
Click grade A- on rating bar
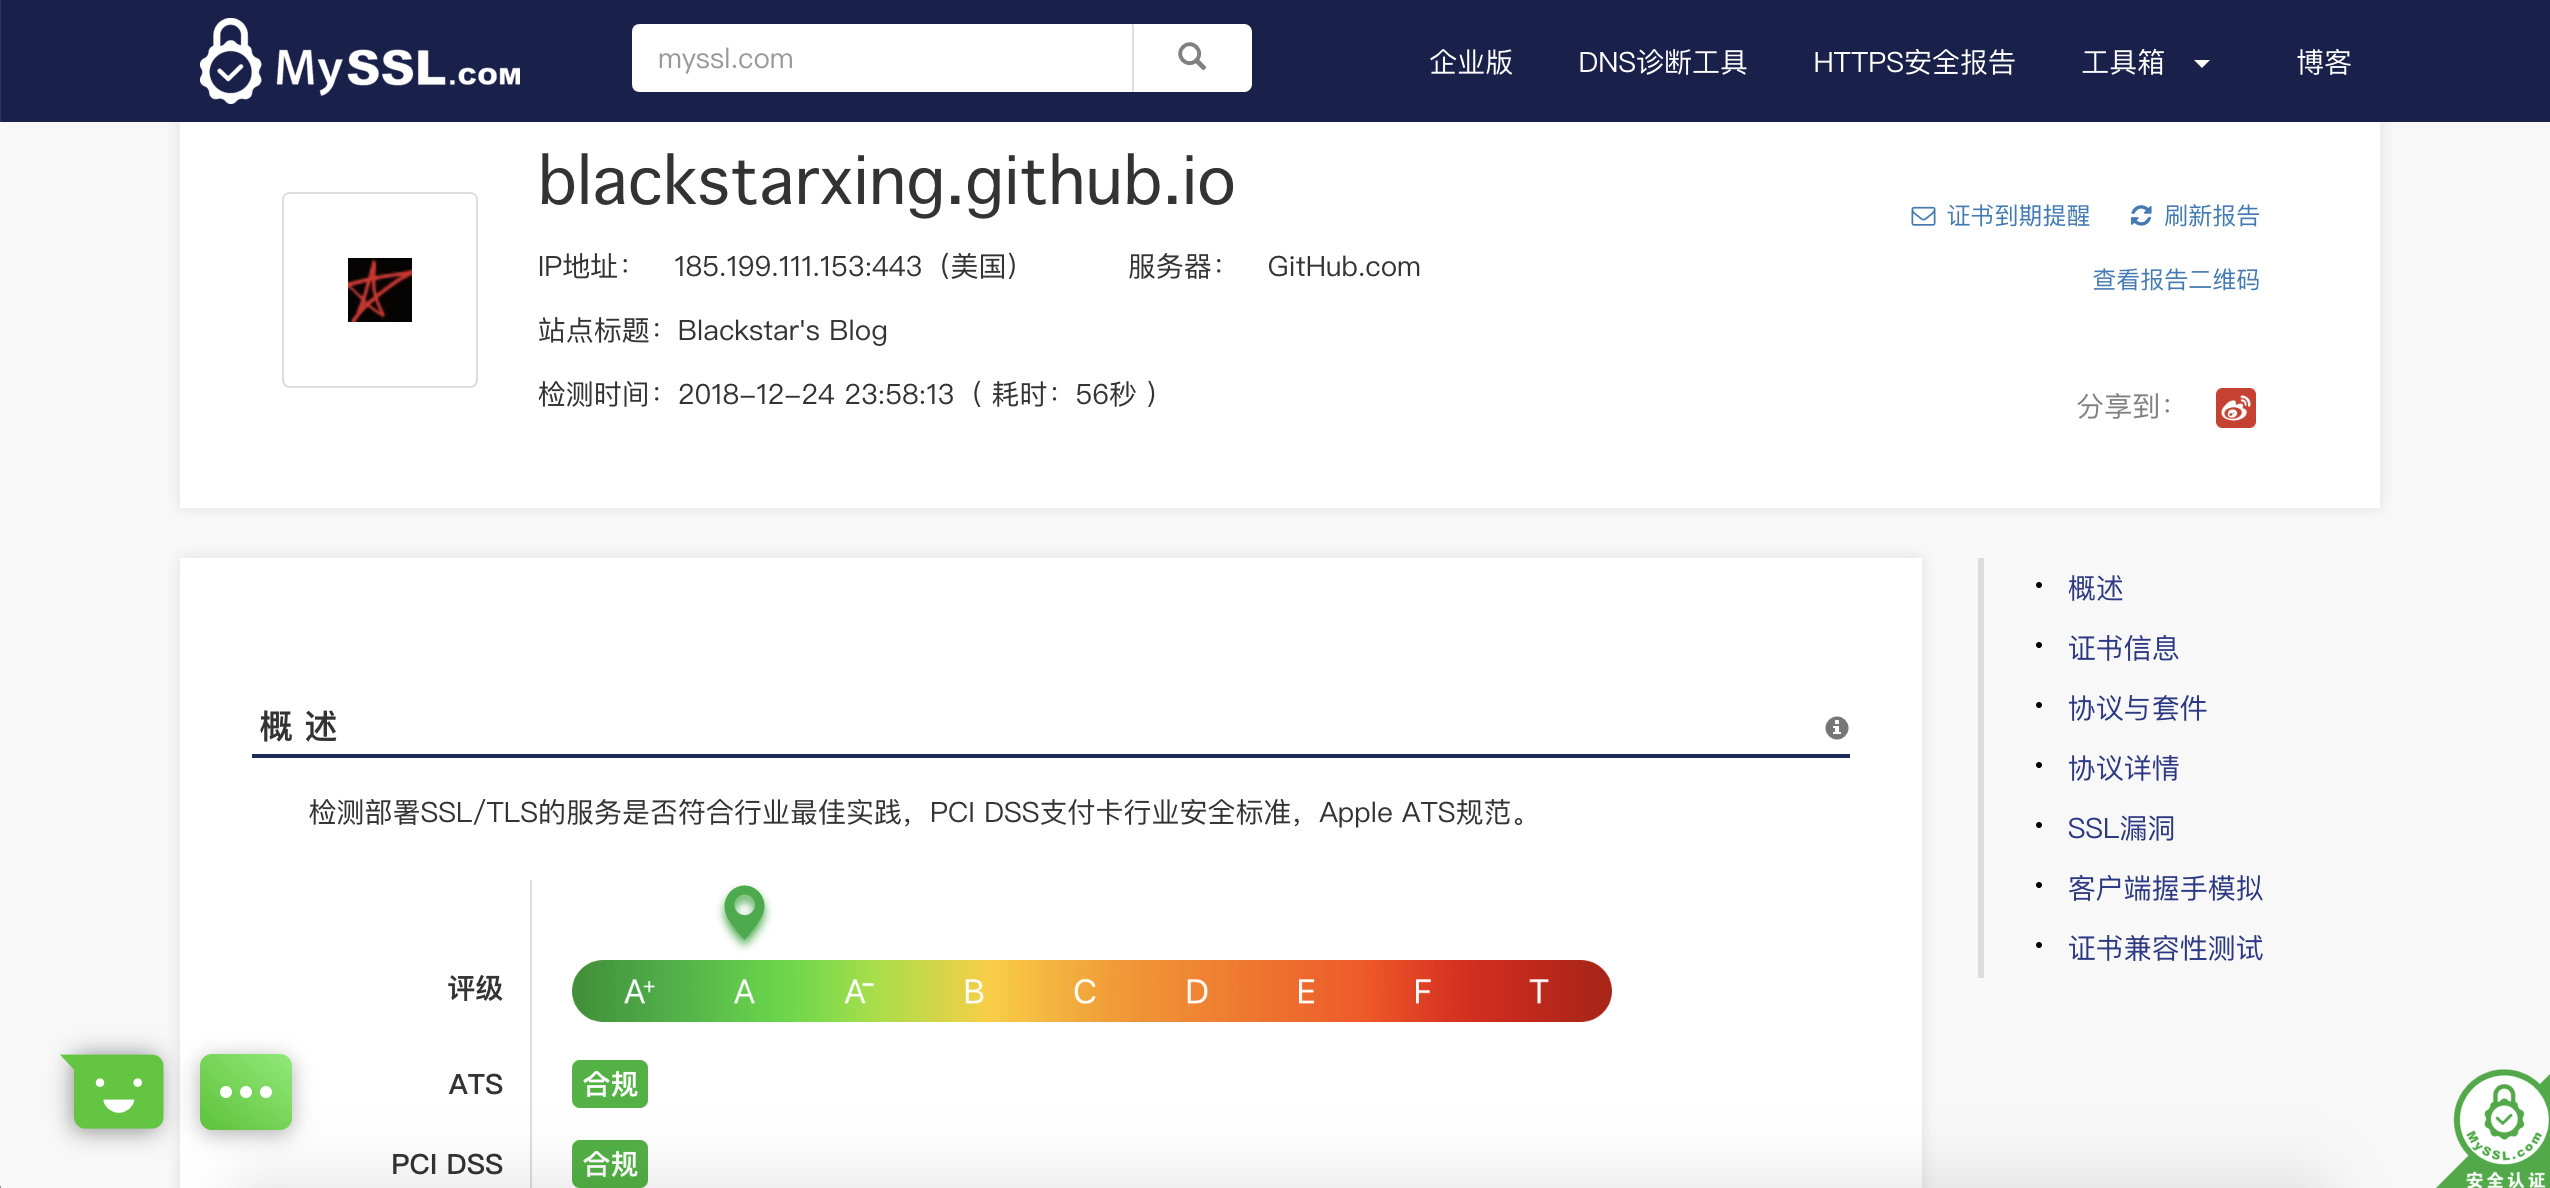tap(859, 992)
